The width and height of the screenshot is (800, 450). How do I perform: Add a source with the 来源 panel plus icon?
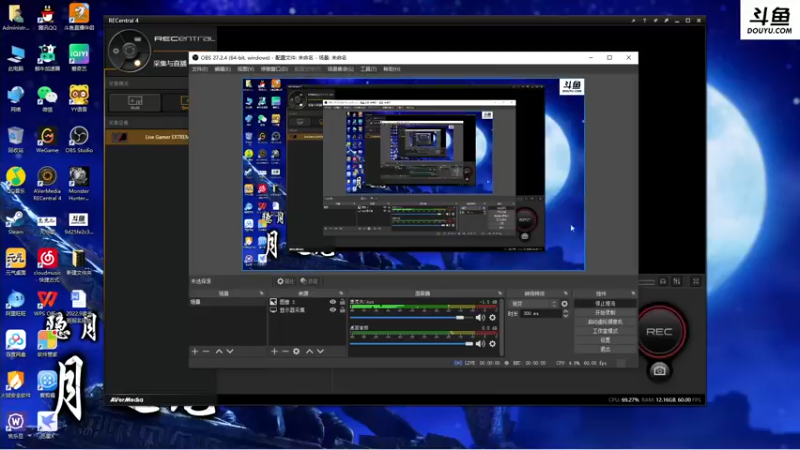274,351
